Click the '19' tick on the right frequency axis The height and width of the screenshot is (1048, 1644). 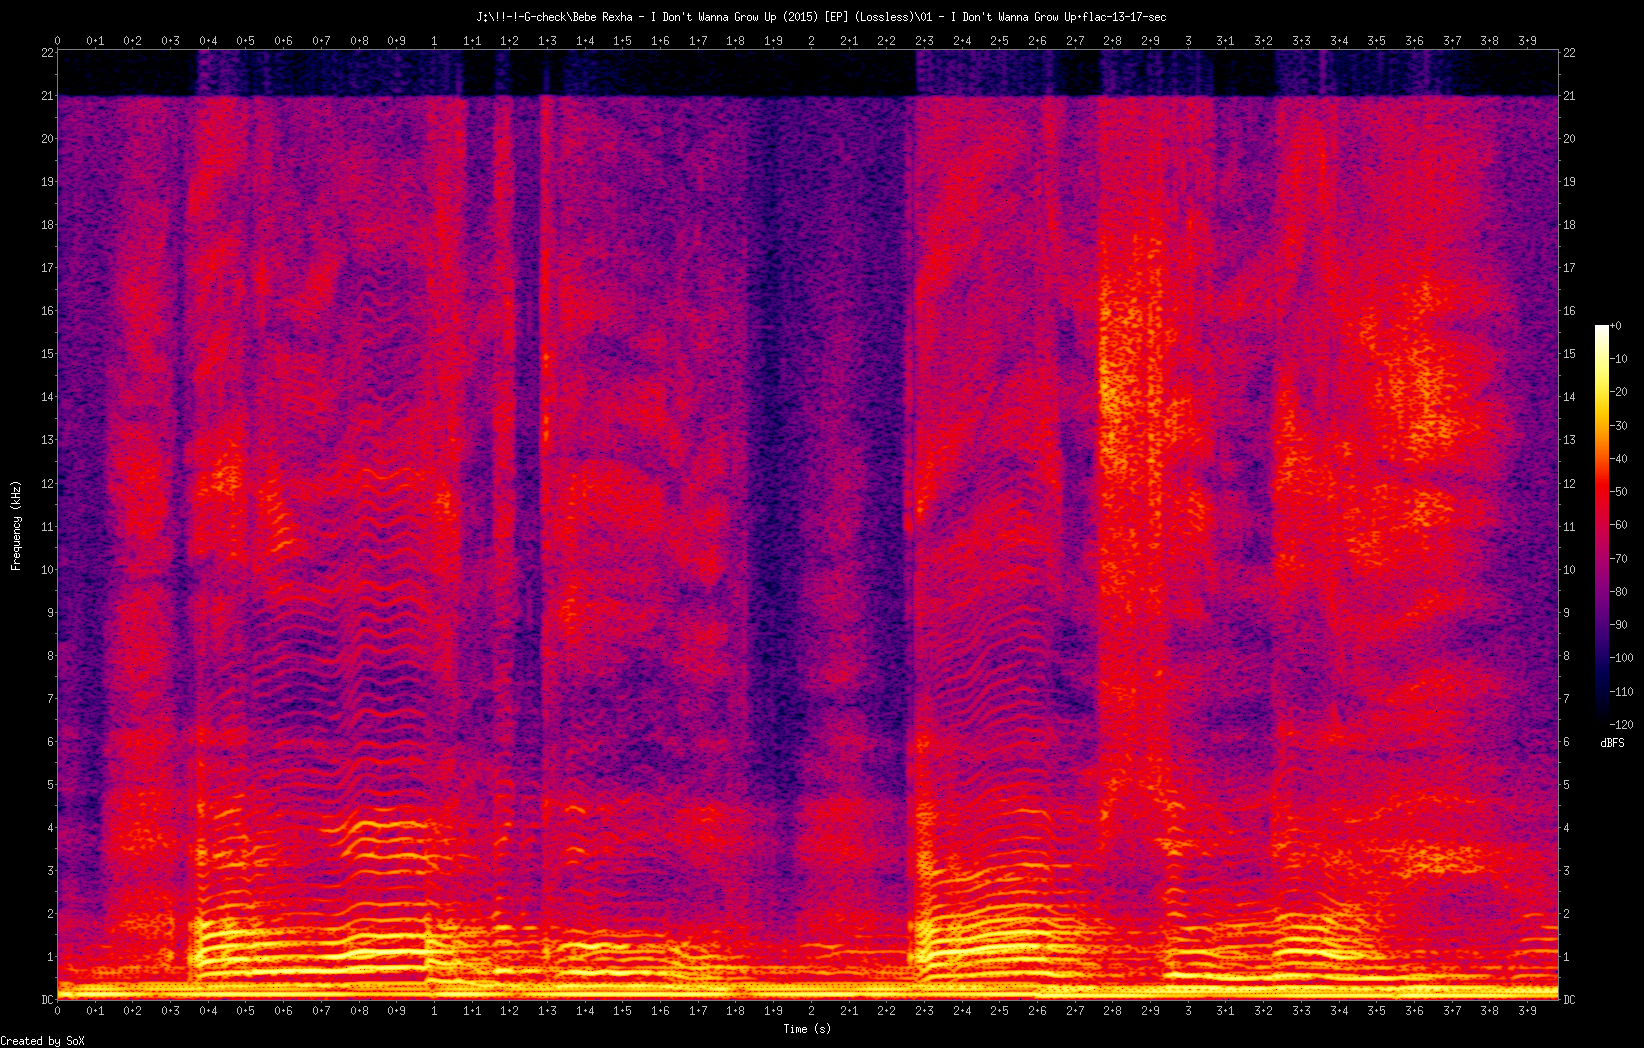(x=1570, y=182)
